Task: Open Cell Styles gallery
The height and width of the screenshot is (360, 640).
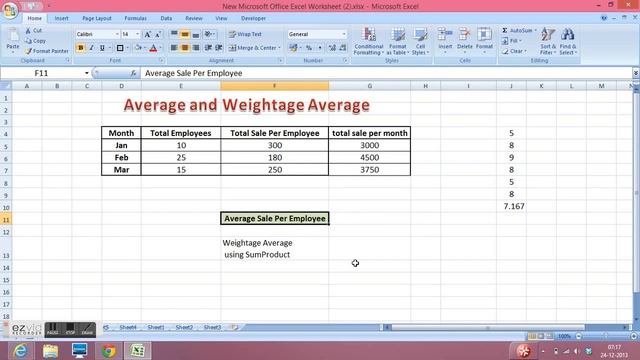Action: coord(420,41)
